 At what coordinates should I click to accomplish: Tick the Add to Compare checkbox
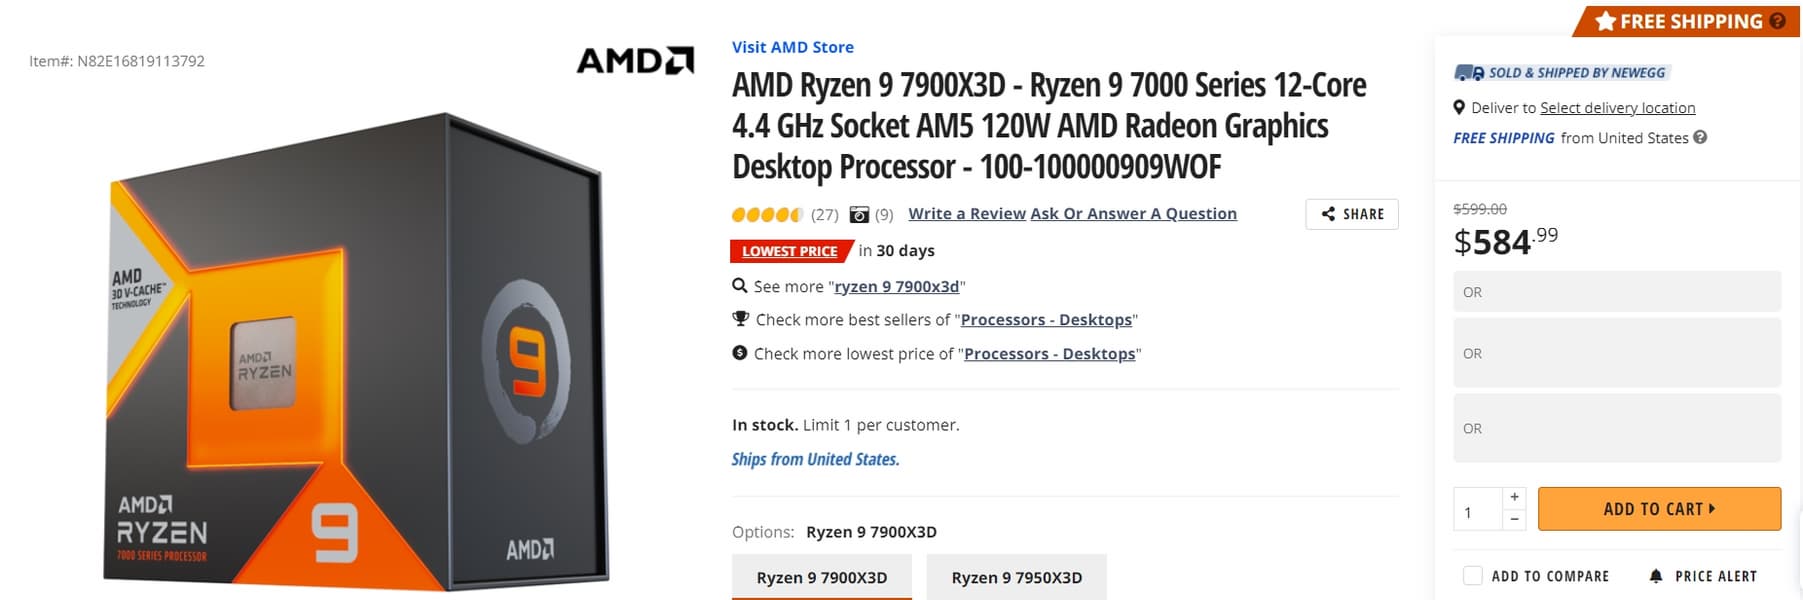(x=1472, y=576)
